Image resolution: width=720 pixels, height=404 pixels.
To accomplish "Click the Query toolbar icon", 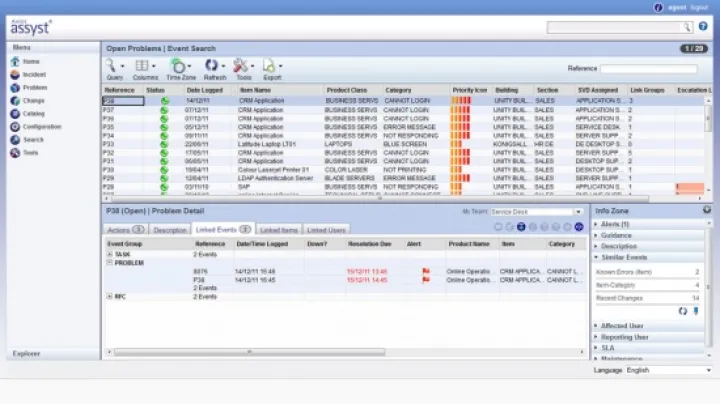I will [x=111, y=66].
